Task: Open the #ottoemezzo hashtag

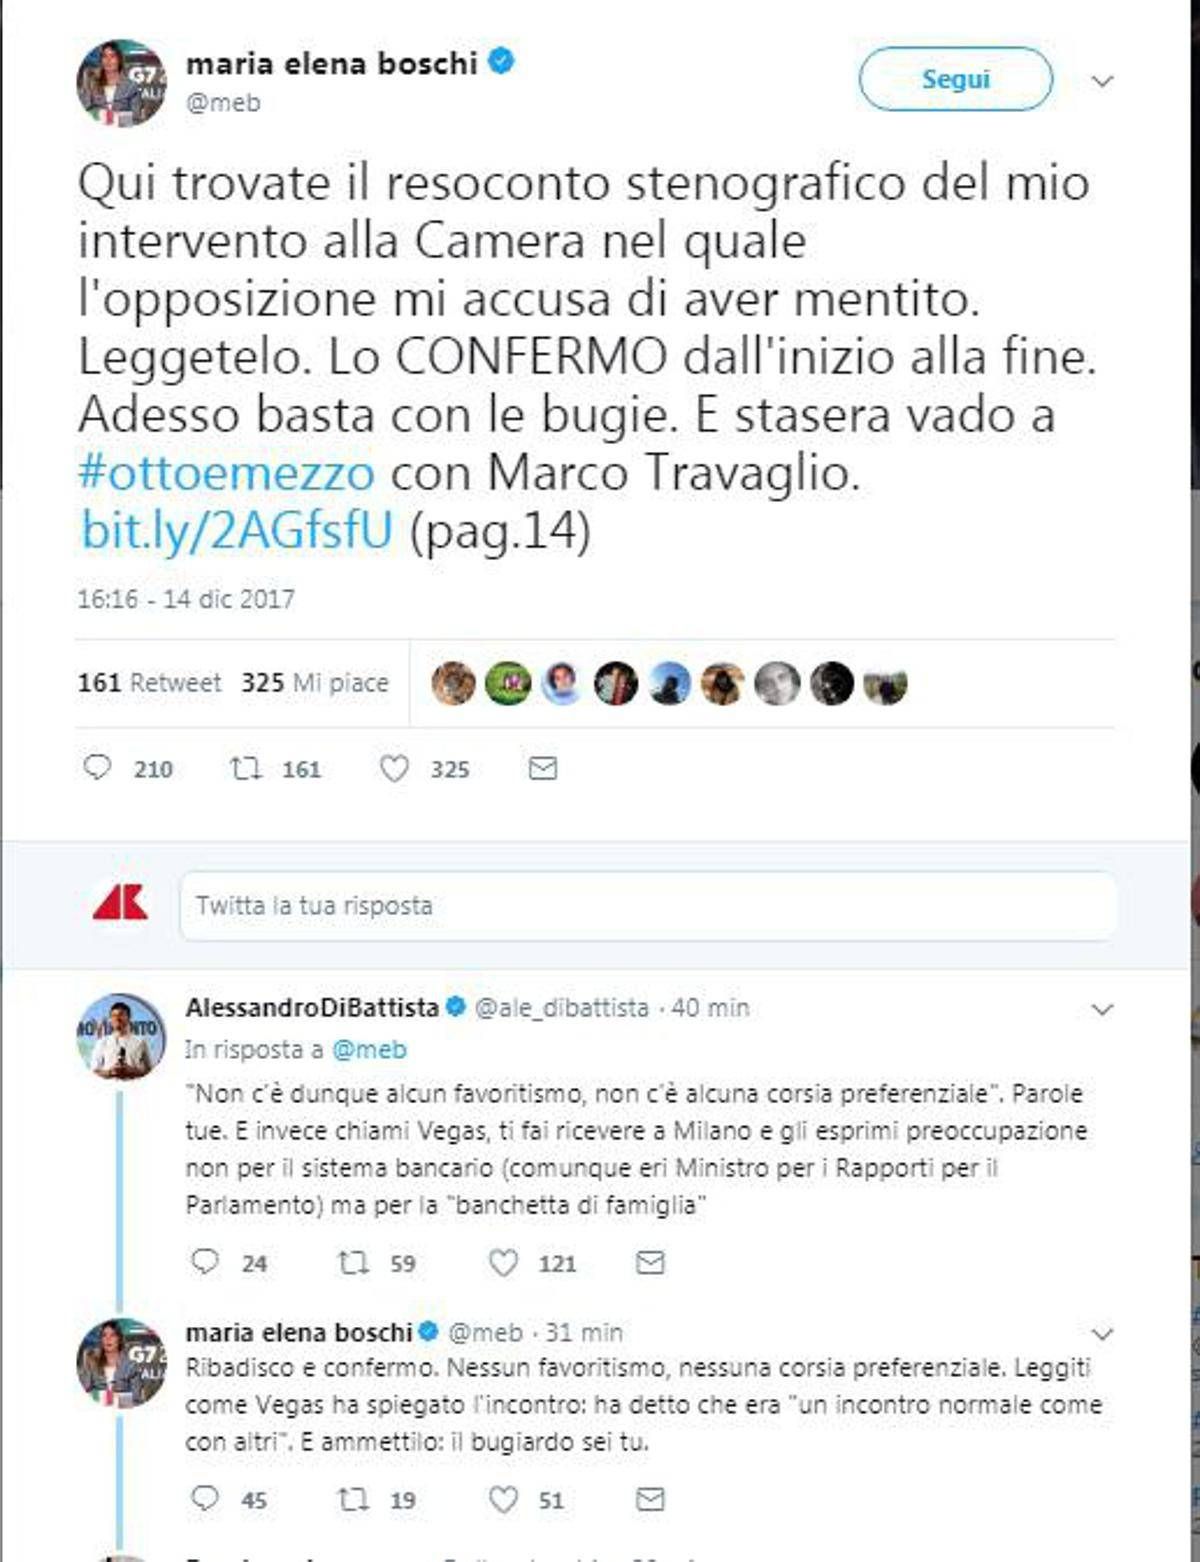Action: tap(226, 472)
